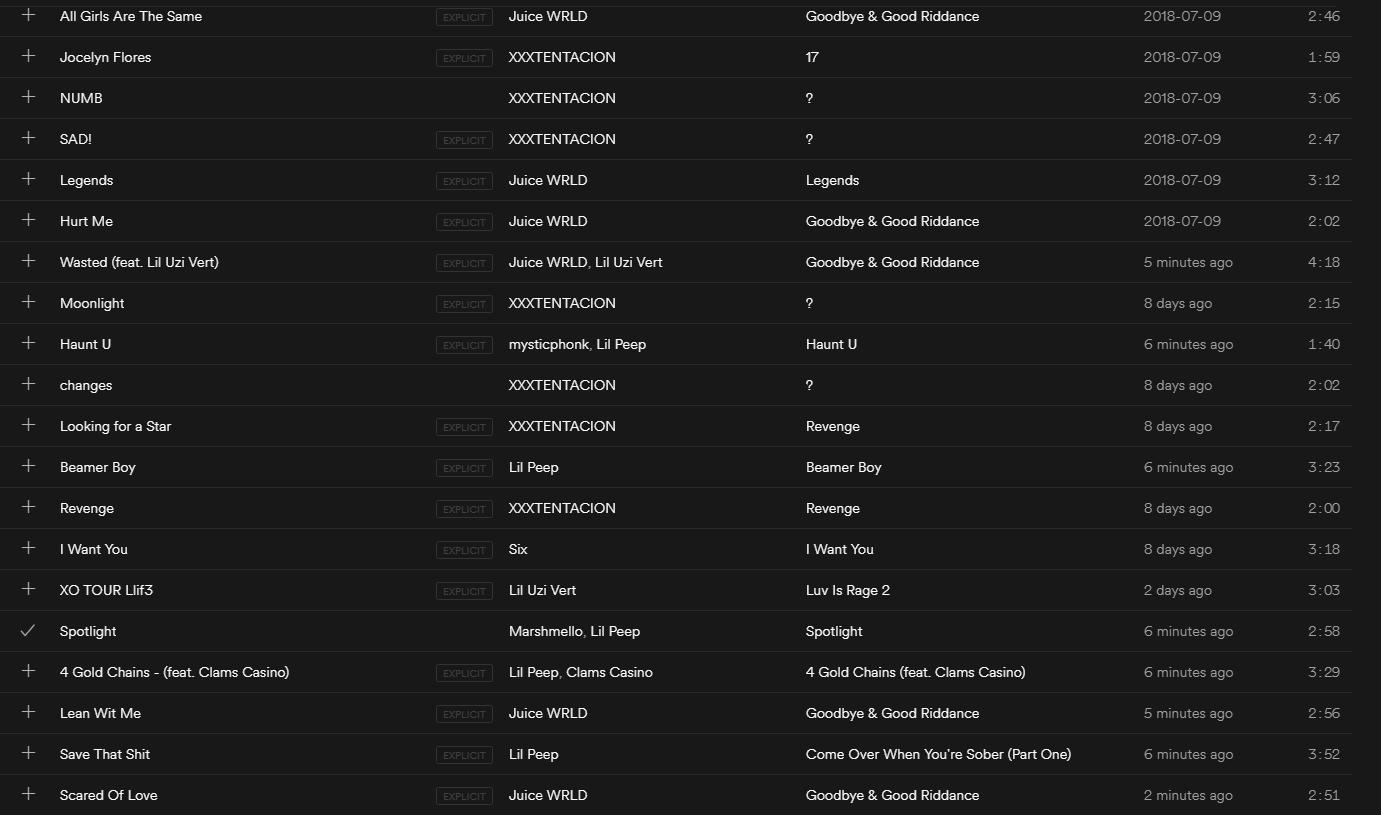The width and height of the screenshot is (1381, 815).
Task: Save Wasted (feat. Lil Uzi Vert) track
Action: click(28, 261)
